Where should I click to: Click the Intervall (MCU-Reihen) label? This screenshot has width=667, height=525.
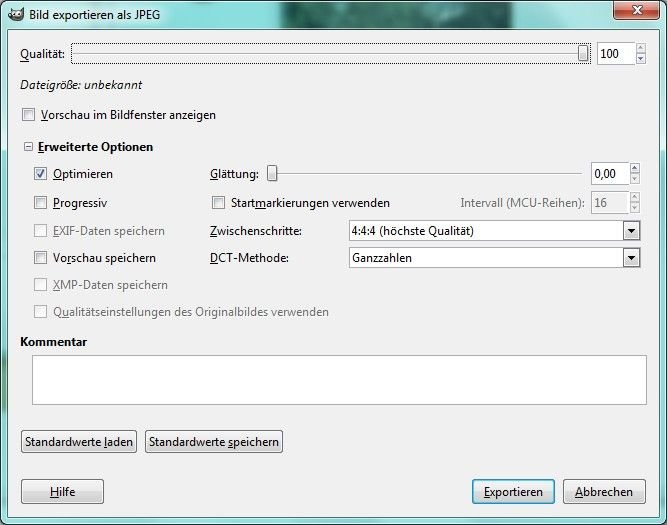[522, 203]
